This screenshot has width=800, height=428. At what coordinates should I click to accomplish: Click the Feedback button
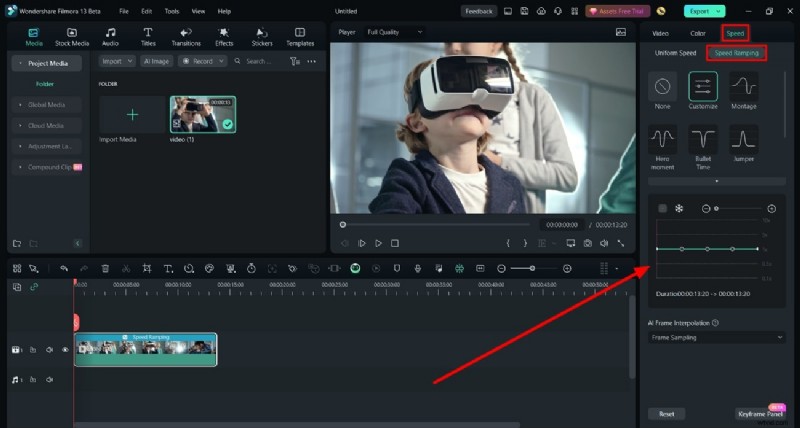[x=479, y=11]
